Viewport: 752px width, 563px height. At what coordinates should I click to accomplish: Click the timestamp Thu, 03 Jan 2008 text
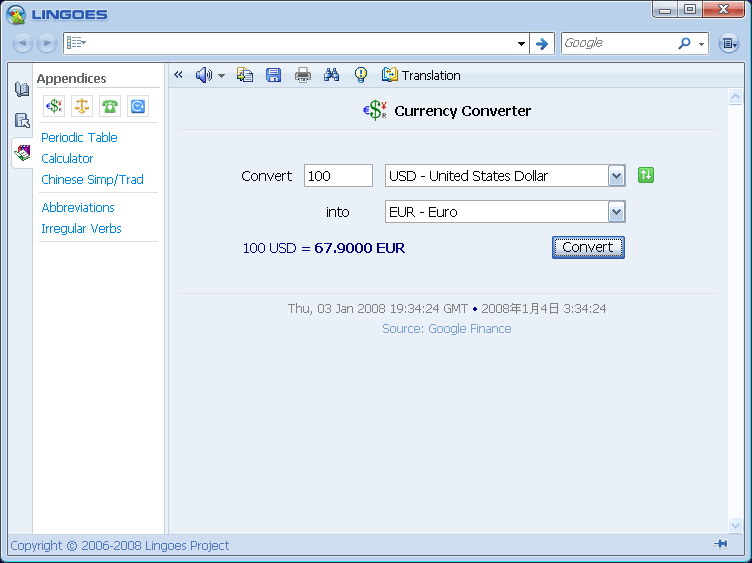click(377, 308)
